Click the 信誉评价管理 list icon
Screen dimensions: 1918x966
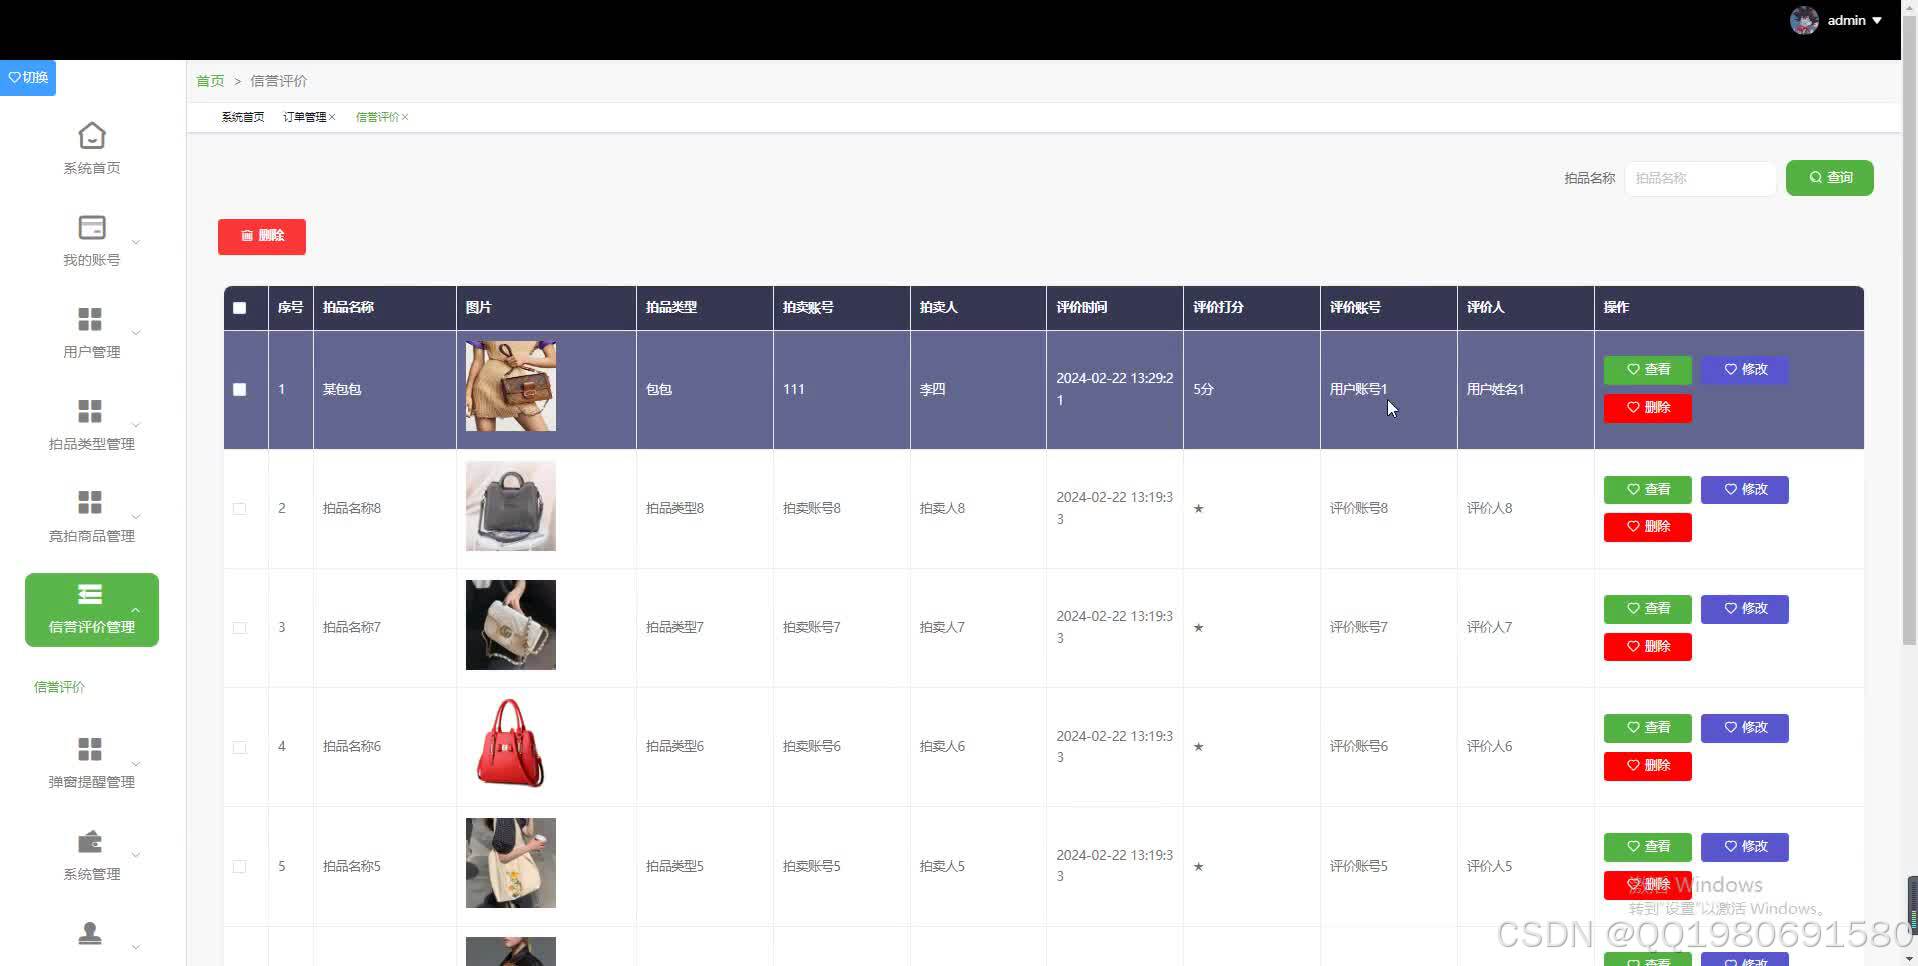pyautogui.click(x=90, y=595)
